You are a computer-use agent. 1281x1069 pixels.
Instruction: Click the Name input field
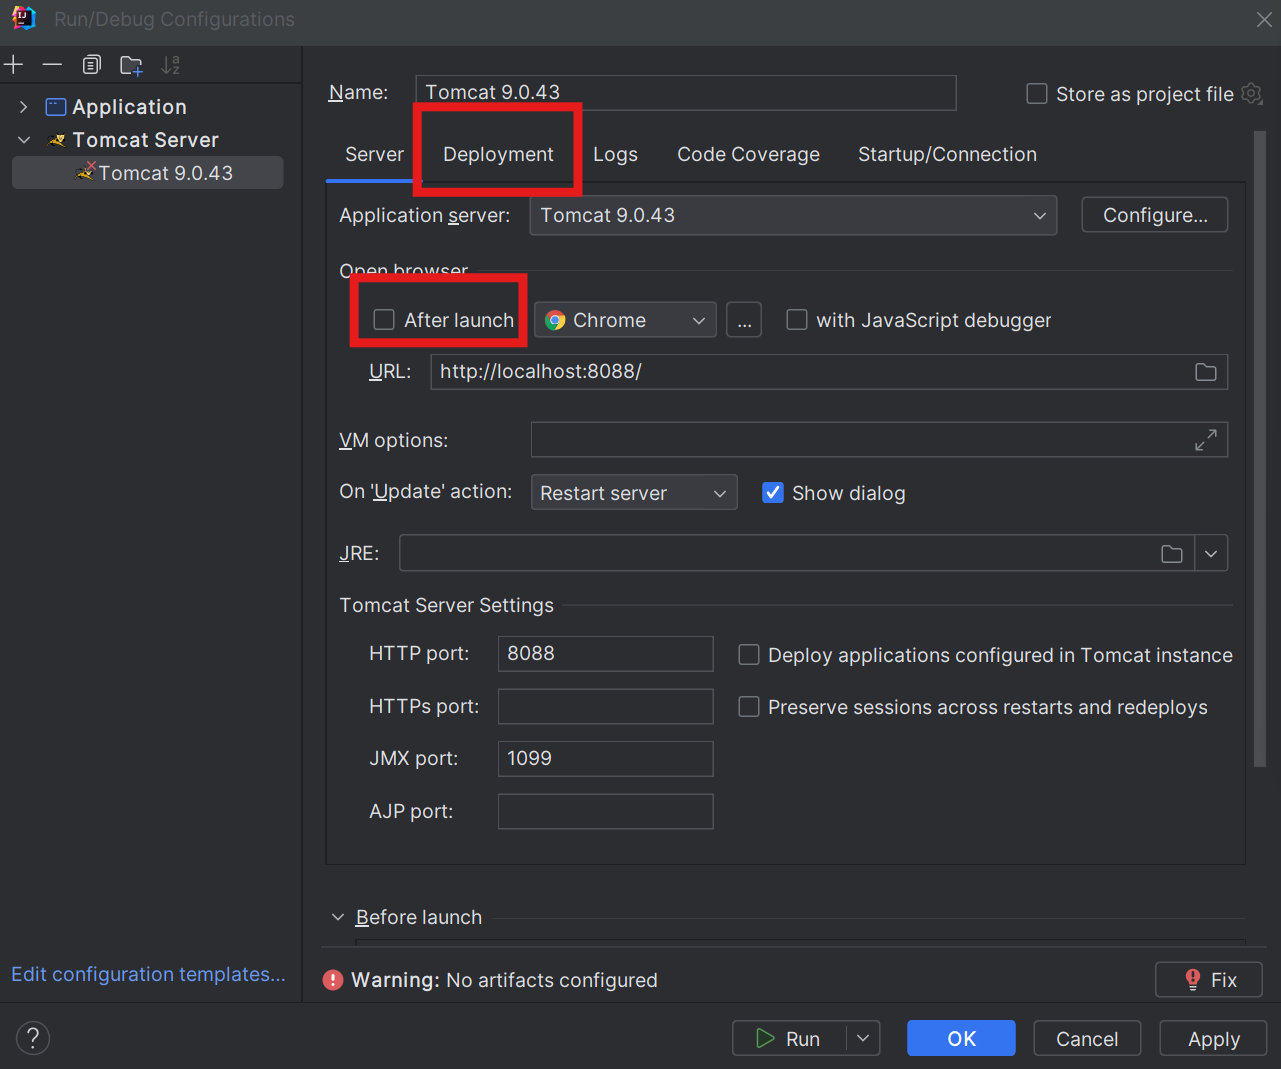[686, 92]
